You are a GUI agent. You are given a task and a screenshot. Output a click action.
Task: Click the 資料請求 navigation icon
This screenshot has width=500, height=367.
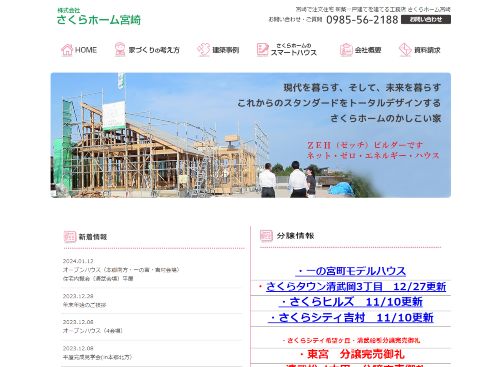[405, 50]
